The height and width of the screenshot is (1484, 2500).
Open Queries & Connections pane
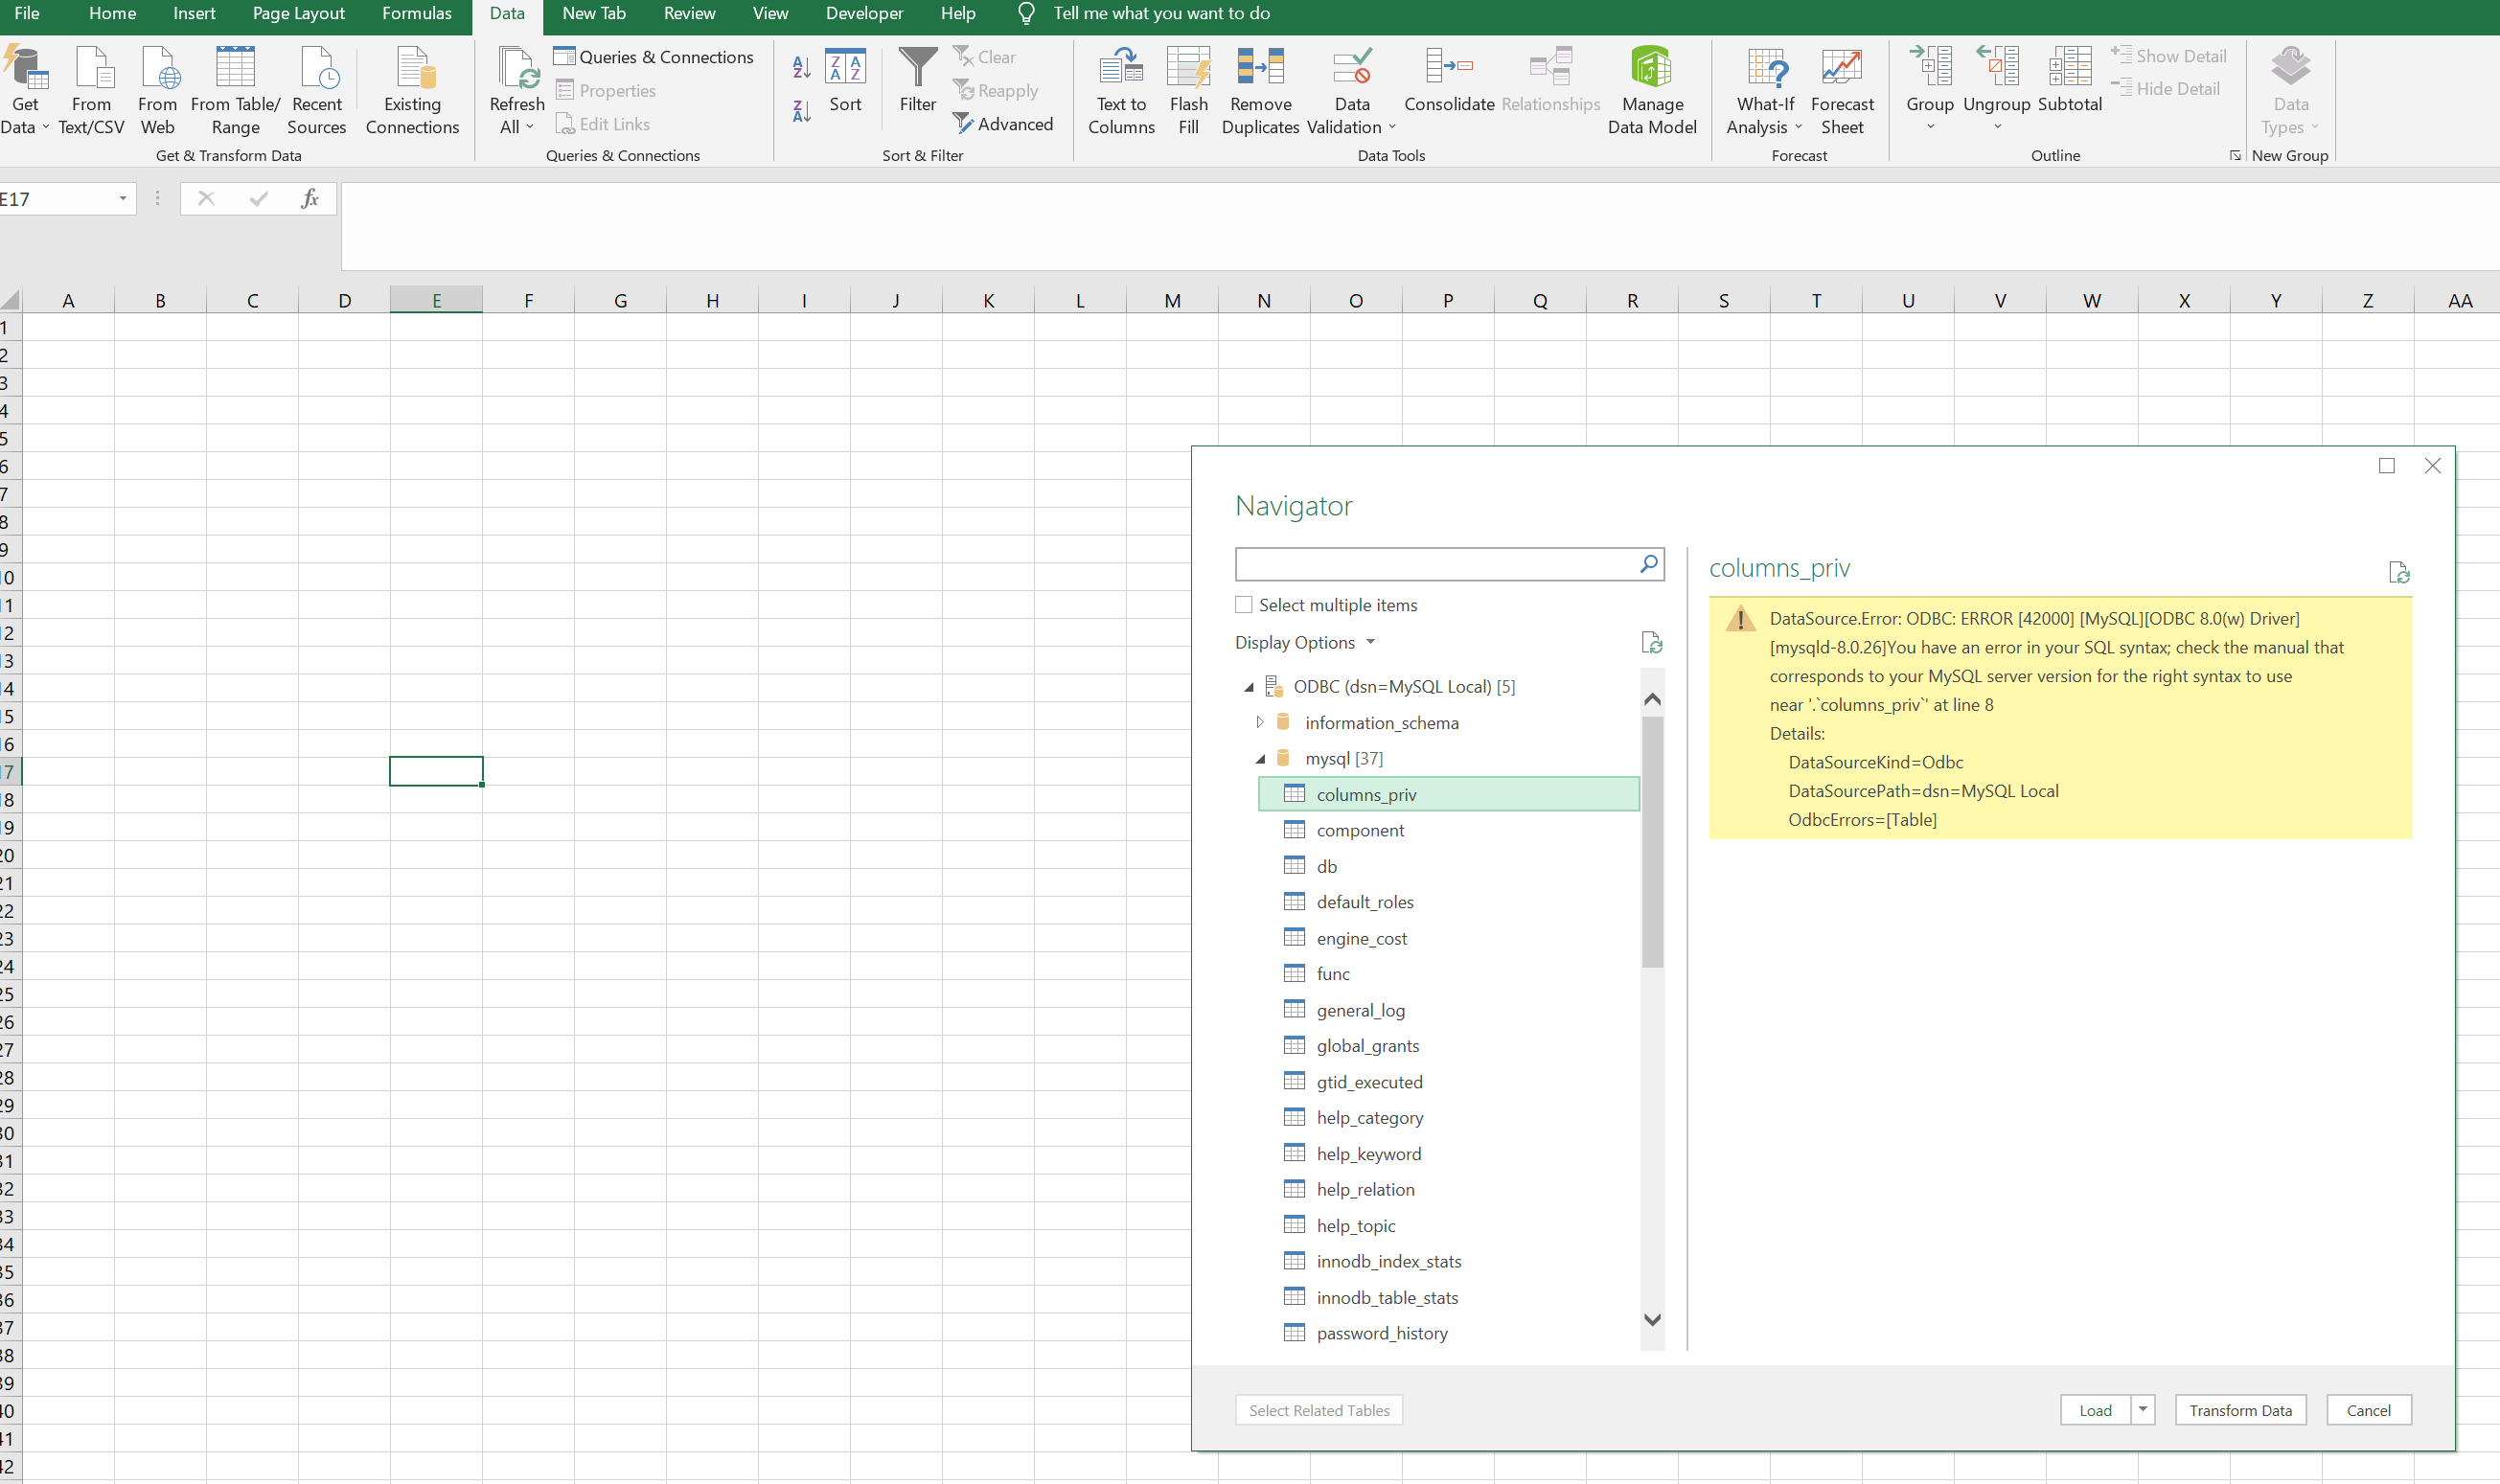654,57
